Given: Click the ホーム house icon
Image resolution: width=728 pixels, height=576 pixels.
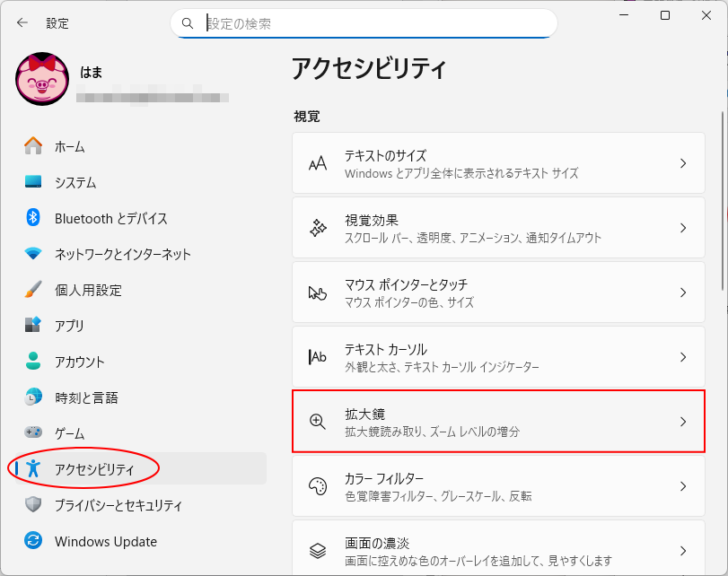Looking at the screenshot, I should [33, 146].
